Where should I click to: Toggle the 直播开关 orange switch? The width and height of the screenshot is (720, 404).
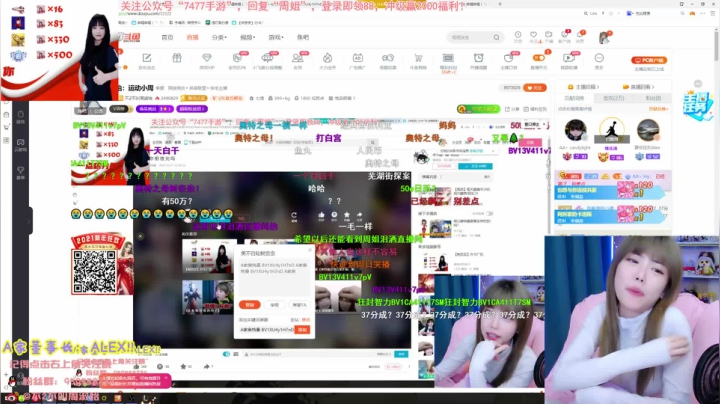(x=539, y=58)
